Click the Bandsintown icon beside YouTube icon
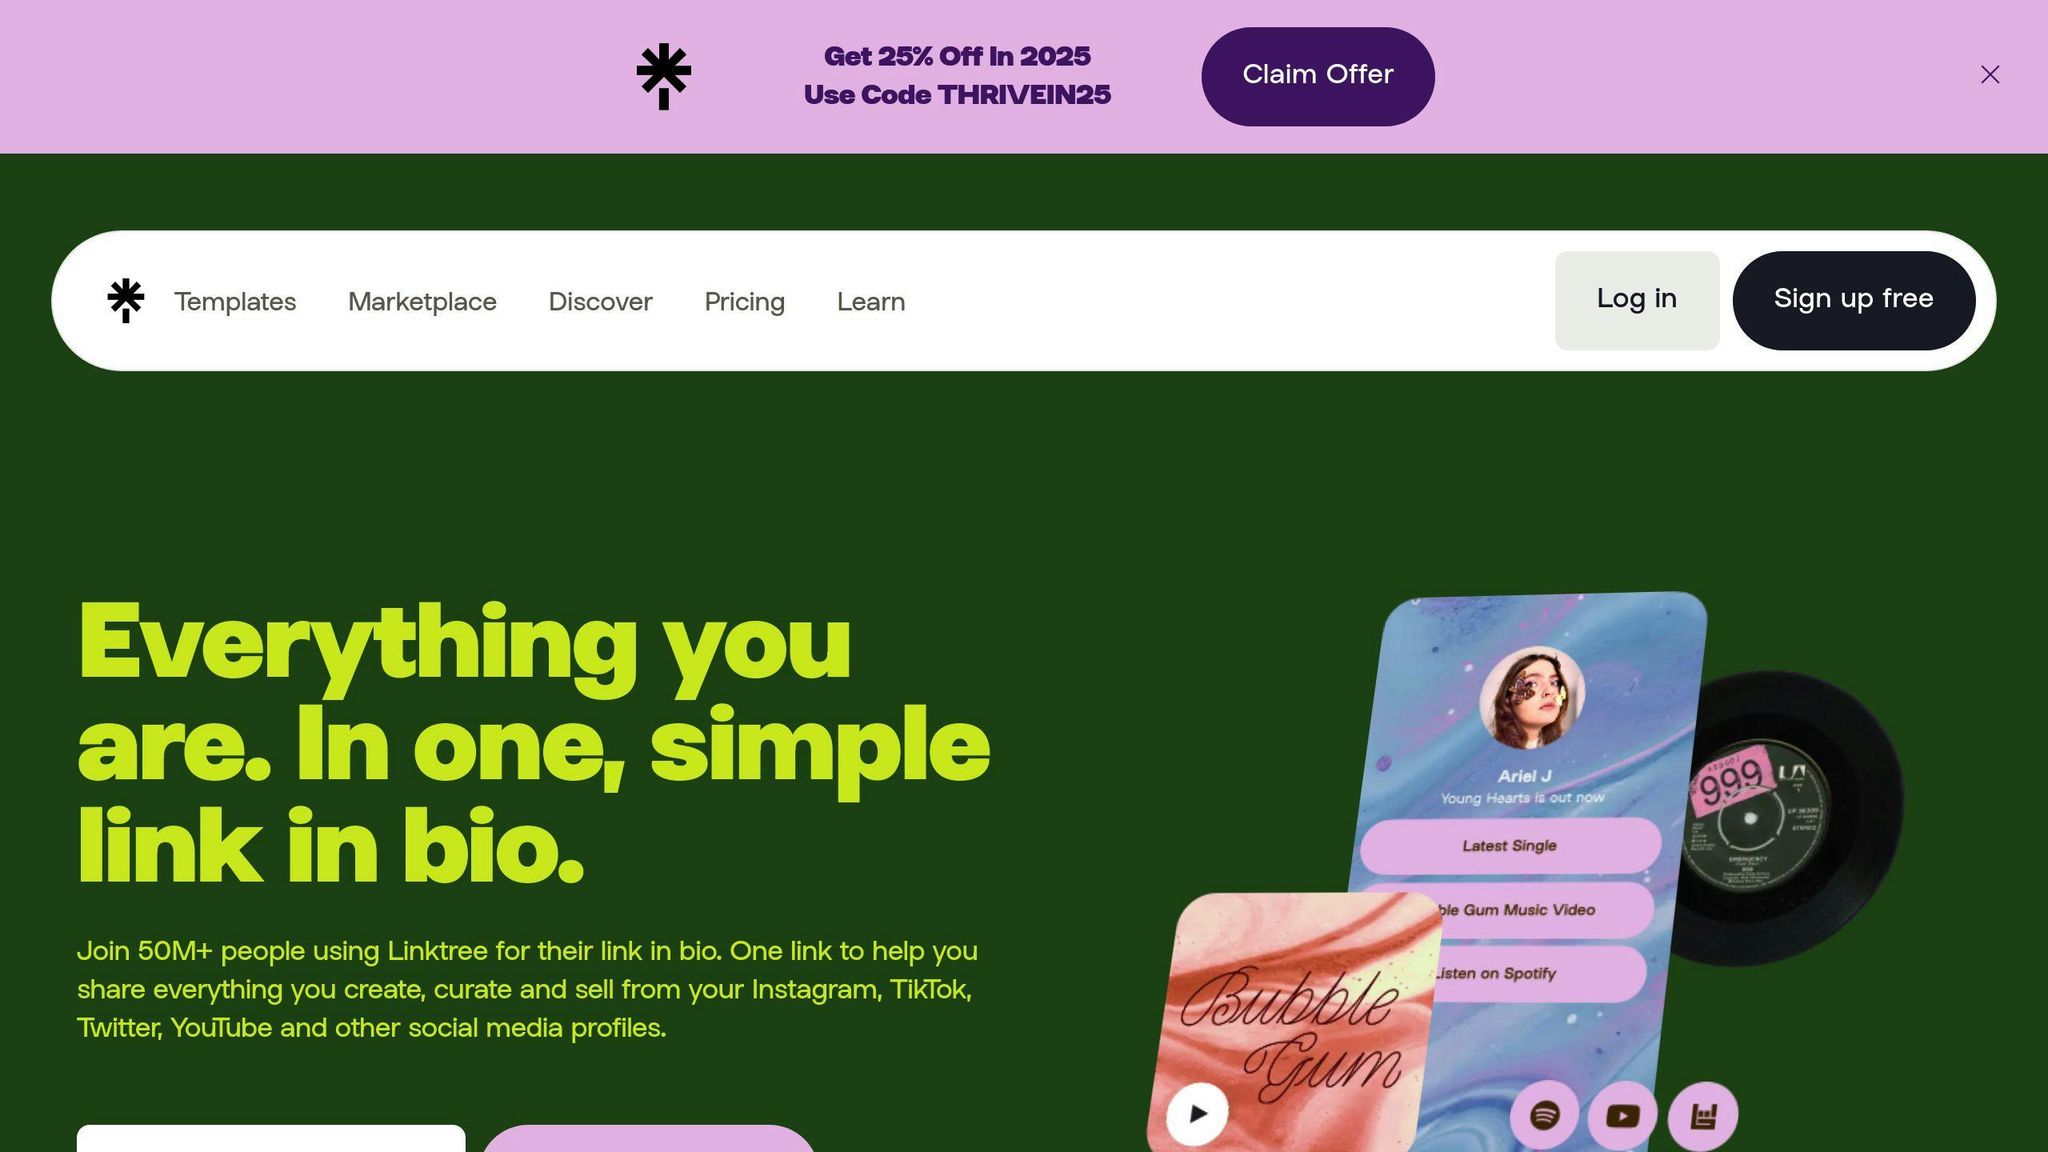The width and height of the screenshot is (2048, 1152). (x=1703, y=1115)
